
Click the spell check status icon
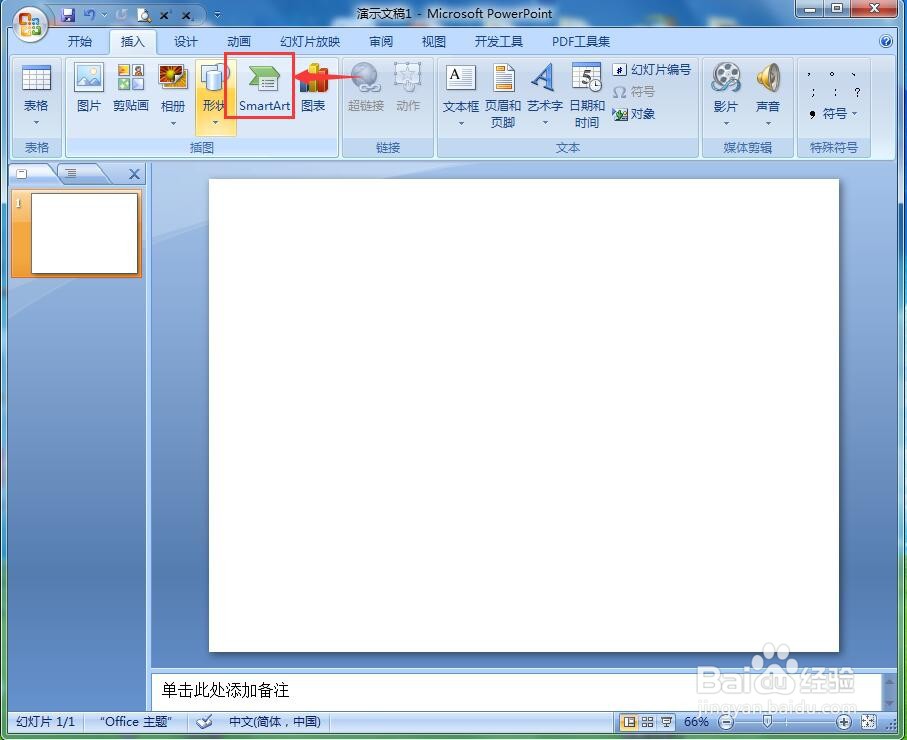tap(204, 722)
